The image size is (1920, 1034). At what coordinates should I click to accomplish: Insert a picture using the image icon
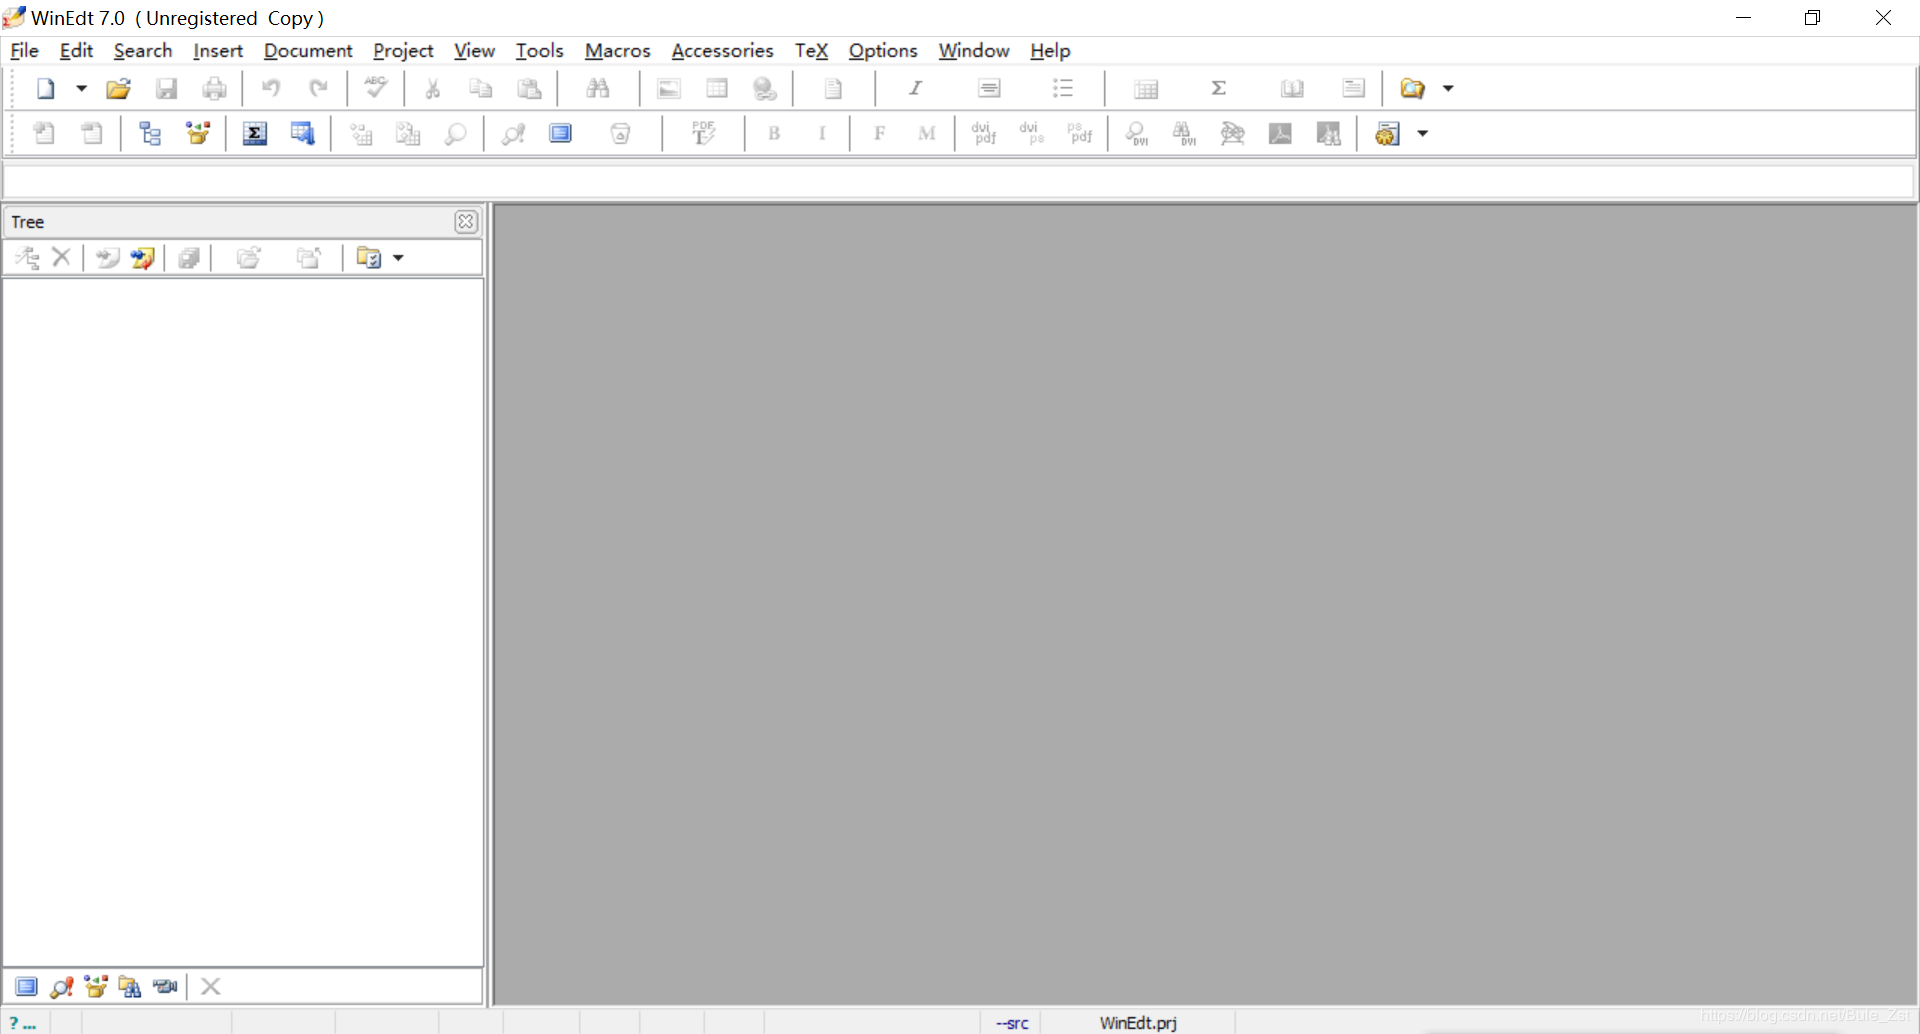click(669, 89)
